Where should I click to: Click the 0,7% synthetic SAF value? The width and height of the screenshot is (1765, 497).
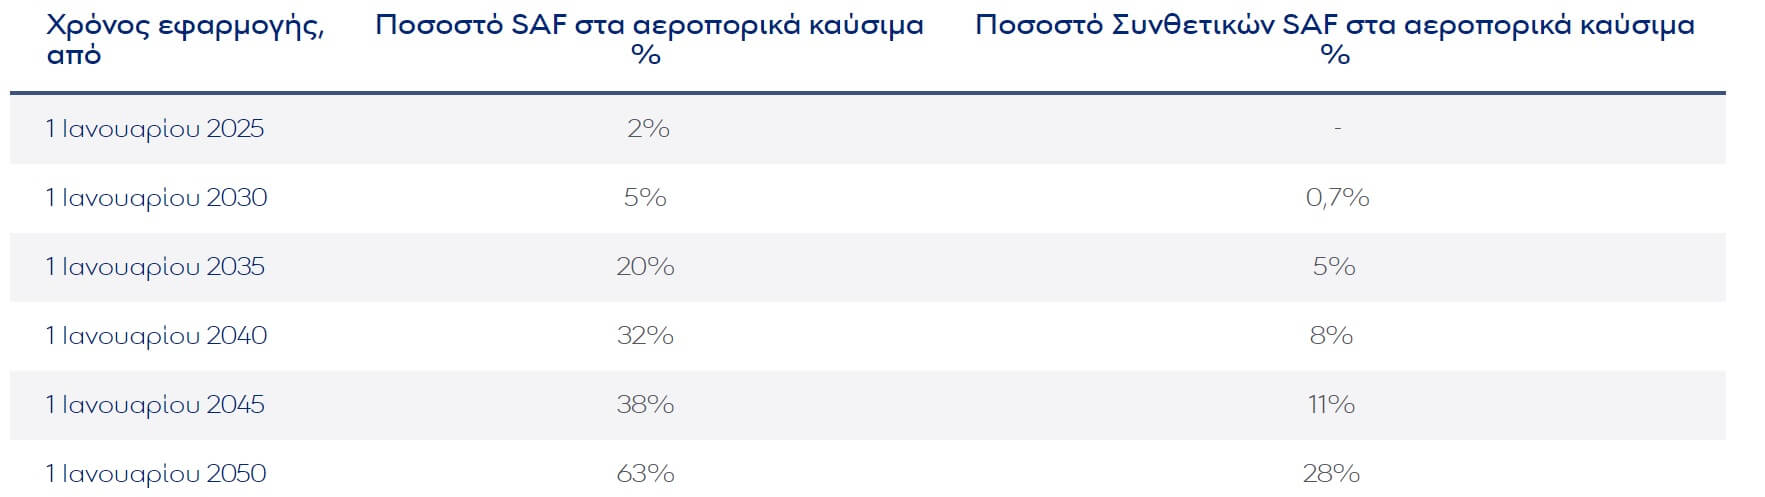[1337, 198]
